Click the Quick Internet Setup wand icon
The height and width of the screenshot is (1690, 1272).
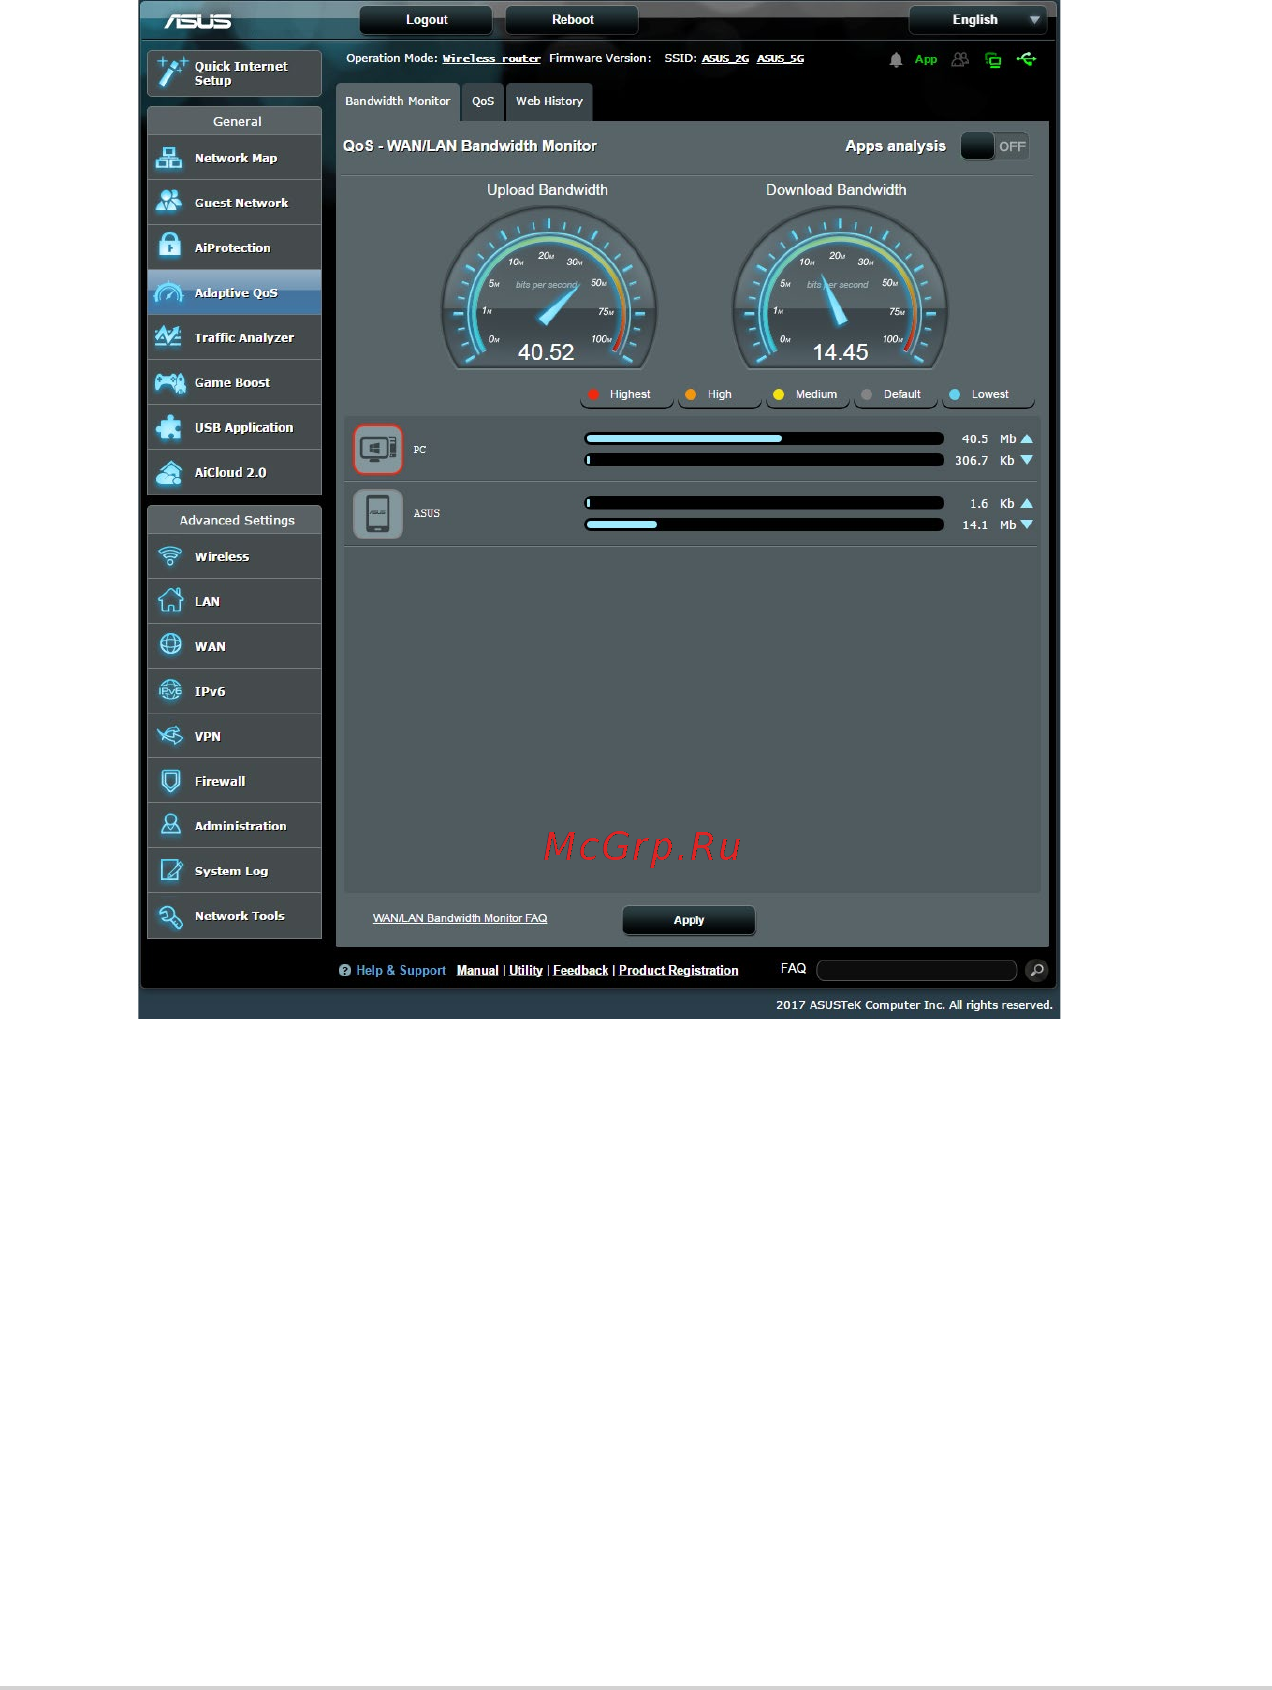pos(171,72)
